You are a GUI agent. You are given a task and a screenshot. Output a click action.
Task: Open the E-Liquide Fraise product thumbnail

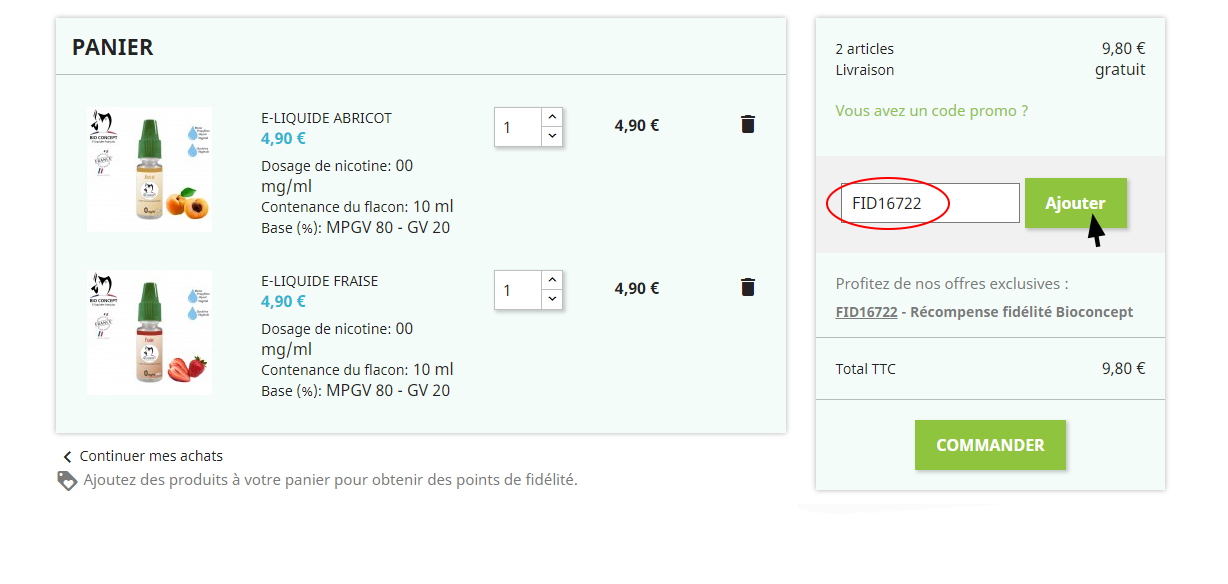click(149, 332)
